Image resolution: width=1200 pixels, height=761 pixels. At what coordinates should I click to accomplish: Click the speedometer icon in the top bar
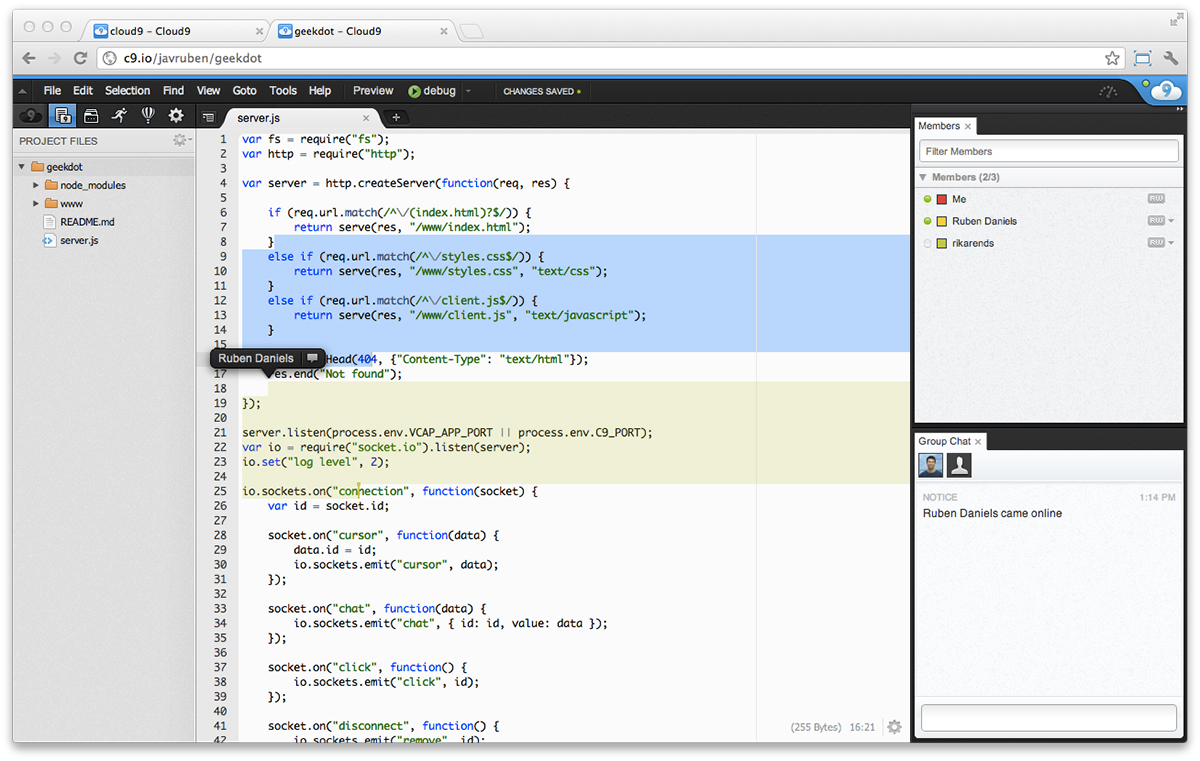pos(1108,91)
